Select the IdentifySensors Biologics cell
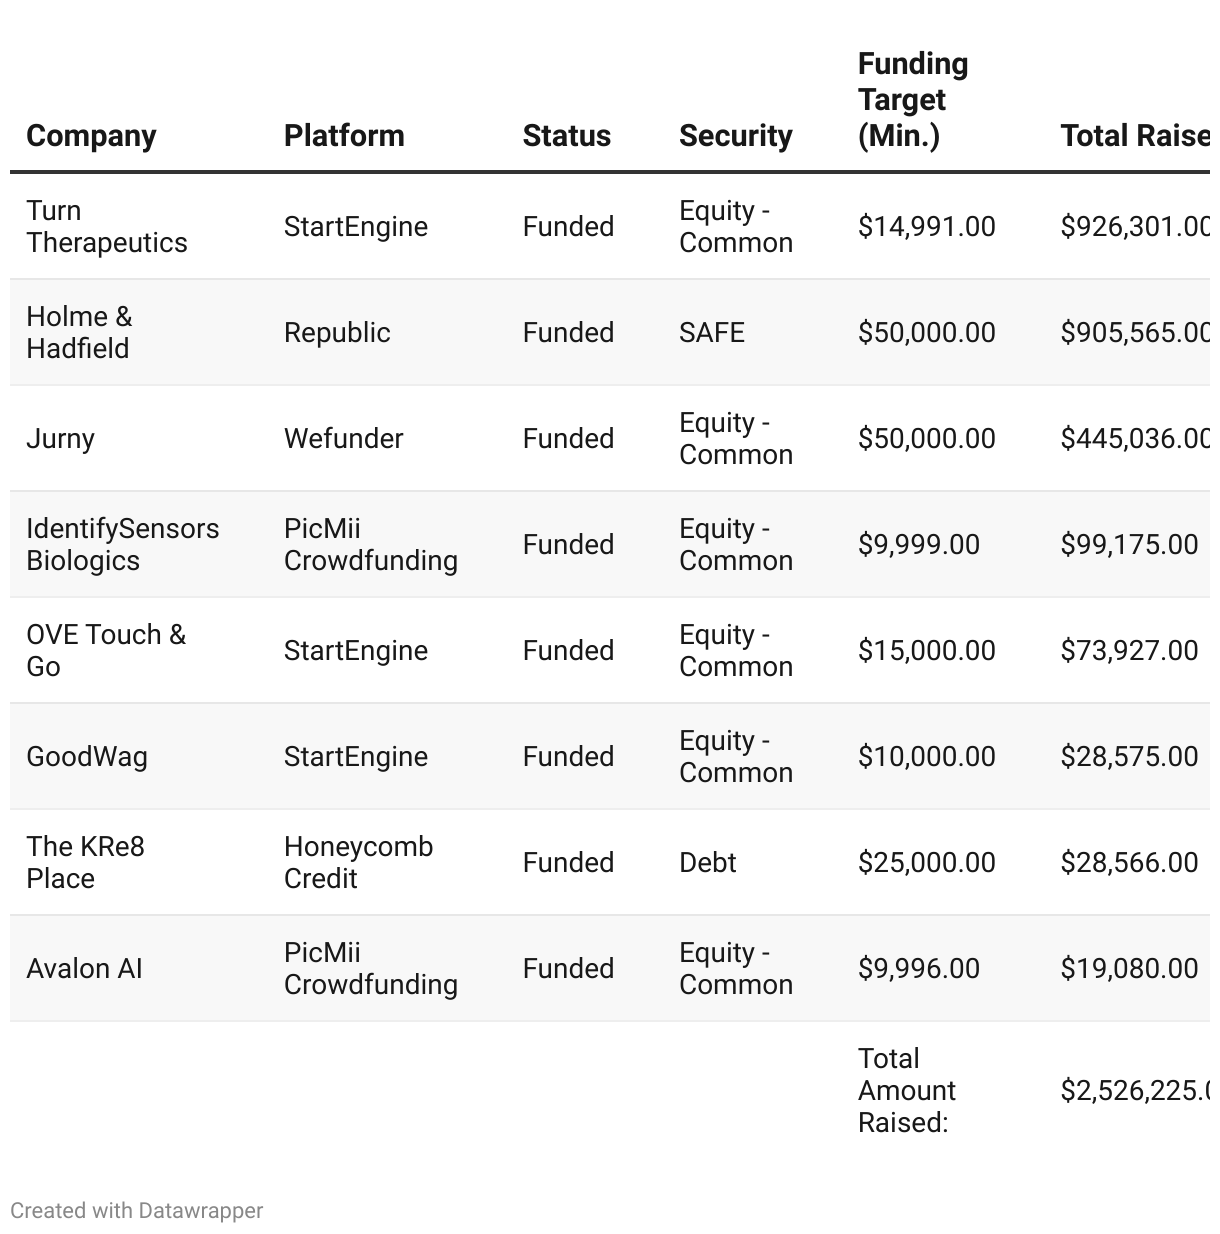The image size is (1220, 1234). (122, 545)
